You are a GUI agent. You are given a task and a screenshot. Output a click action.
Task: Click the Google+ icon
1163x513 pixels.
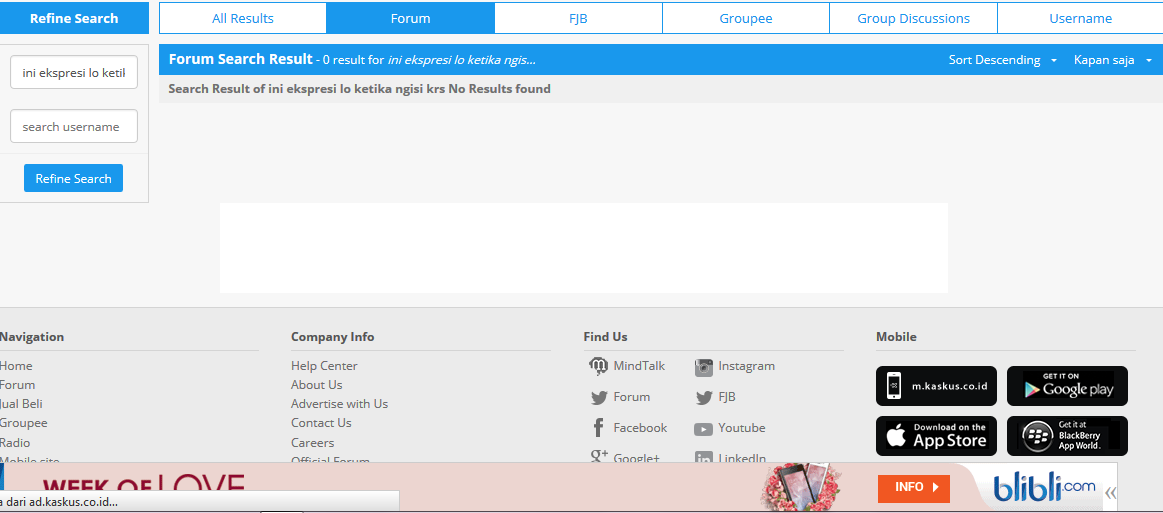(599, 457)
